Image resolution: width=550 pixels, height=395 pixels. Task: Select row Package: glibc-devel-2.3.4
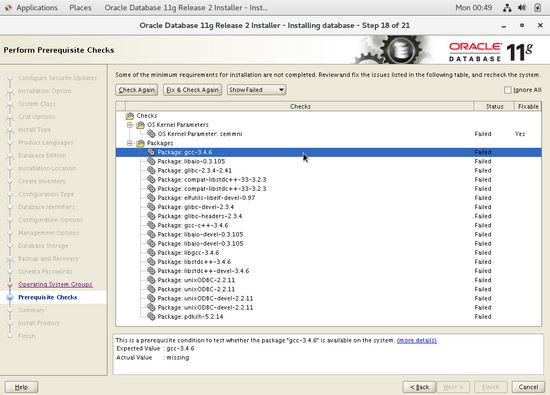point(329,207)
